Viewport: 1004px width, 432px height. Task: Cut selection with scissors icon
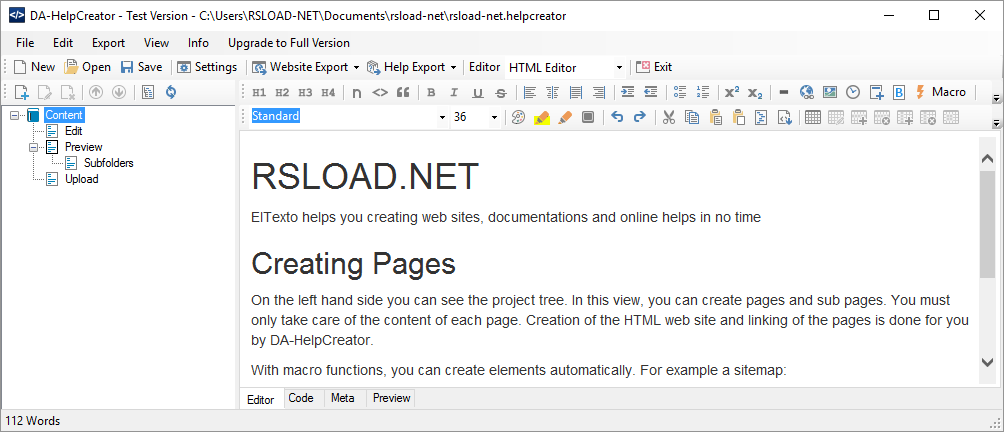click(668, 117)
